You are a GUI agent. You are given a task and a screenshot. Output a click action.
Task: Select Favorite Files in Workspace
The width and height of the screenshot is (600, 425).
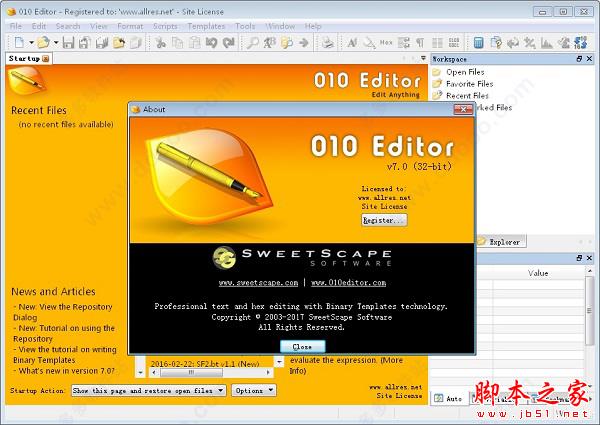tap(470, 84)
